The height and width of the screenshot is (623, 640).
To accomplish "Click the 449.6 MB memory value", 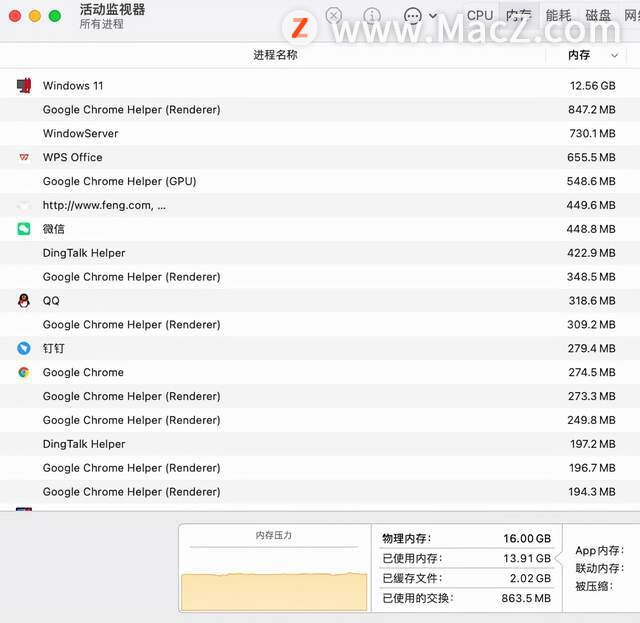I will [591, 205].
